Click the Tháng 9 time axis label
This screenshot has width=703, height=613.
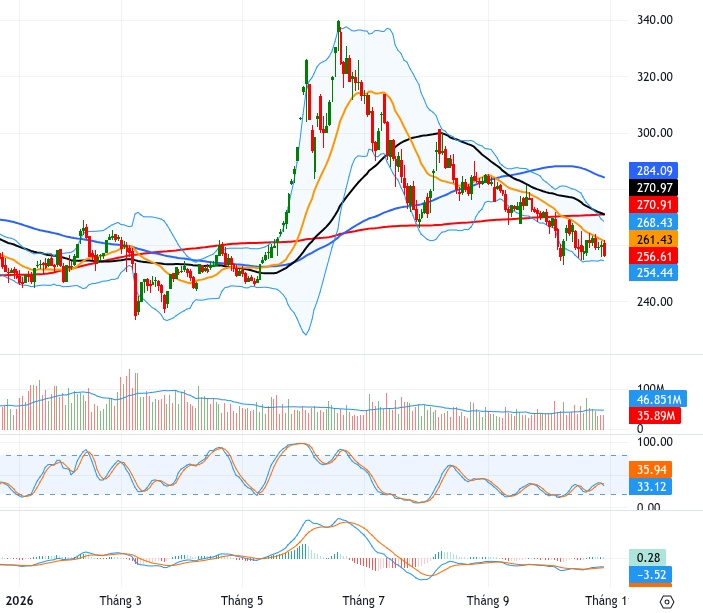tap(488, 600)
